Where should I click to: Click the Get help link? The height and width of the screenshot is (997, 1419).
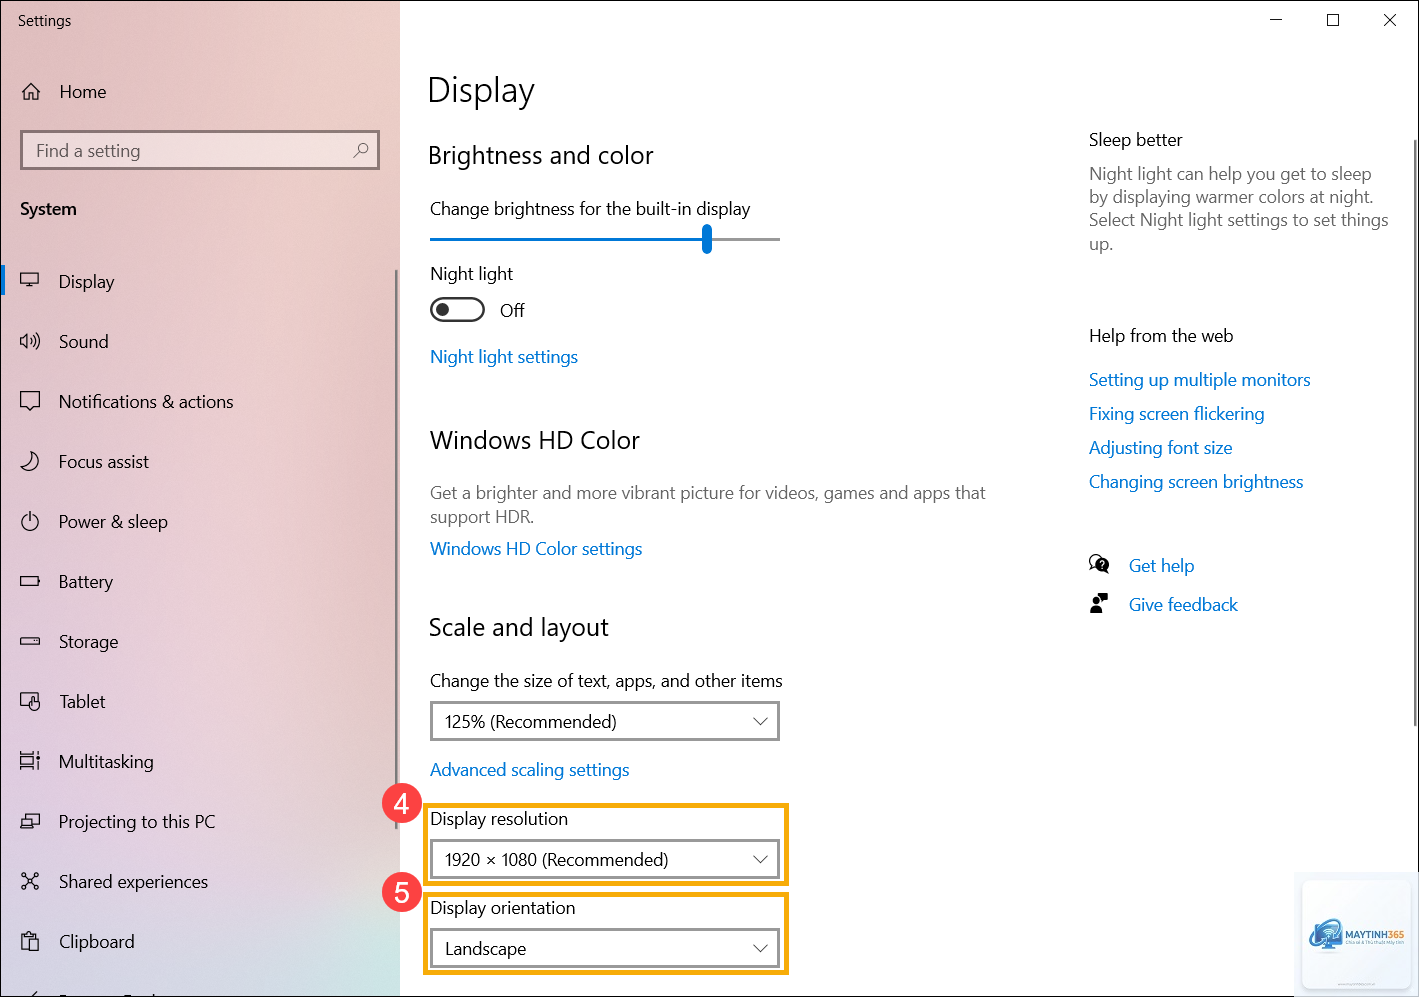click(x=1161, y=566)
